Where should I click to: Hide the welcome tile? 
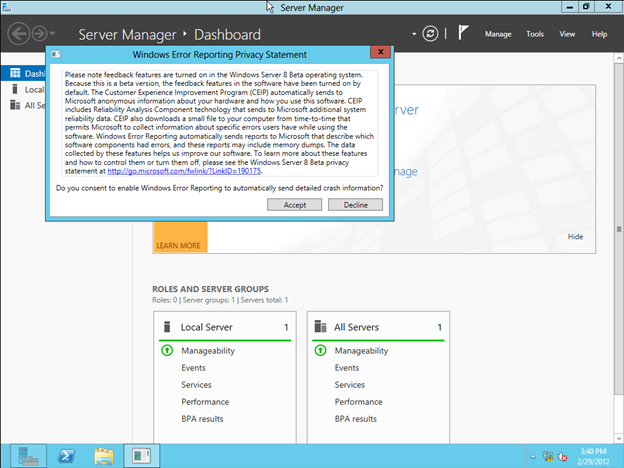575,237
